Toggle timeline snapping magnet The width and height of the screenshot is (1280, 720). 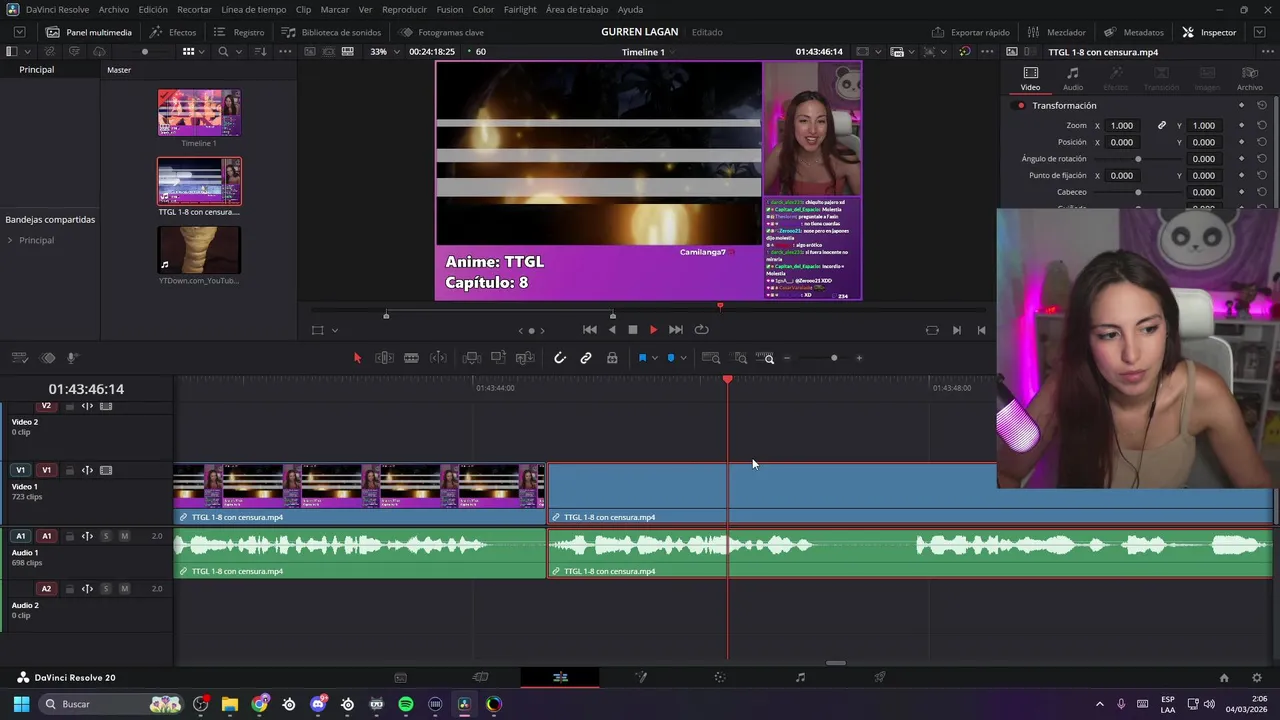[x=560, y=358]
